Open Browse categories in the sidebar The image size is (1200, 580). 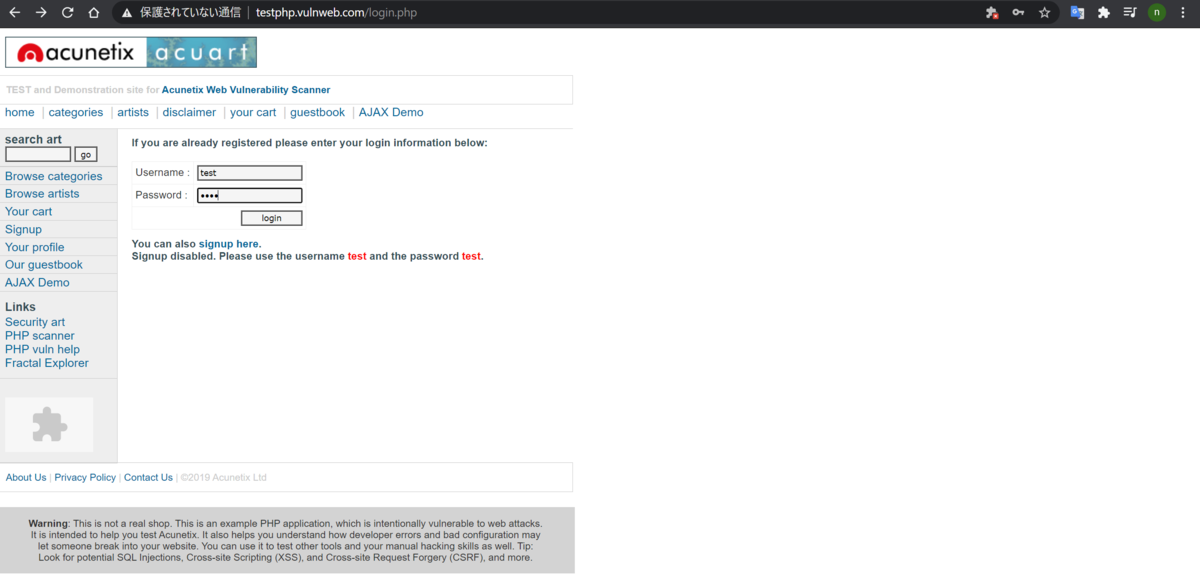[53, 176]
